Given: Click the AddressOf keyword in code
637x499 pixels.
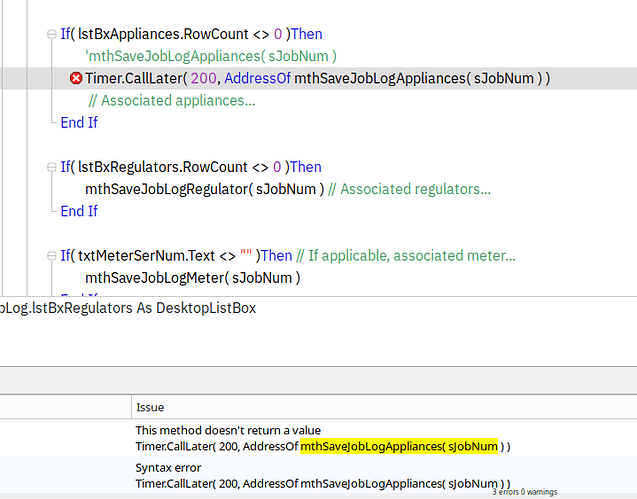Looking at the screenshot, I should (x=257, y=78).
